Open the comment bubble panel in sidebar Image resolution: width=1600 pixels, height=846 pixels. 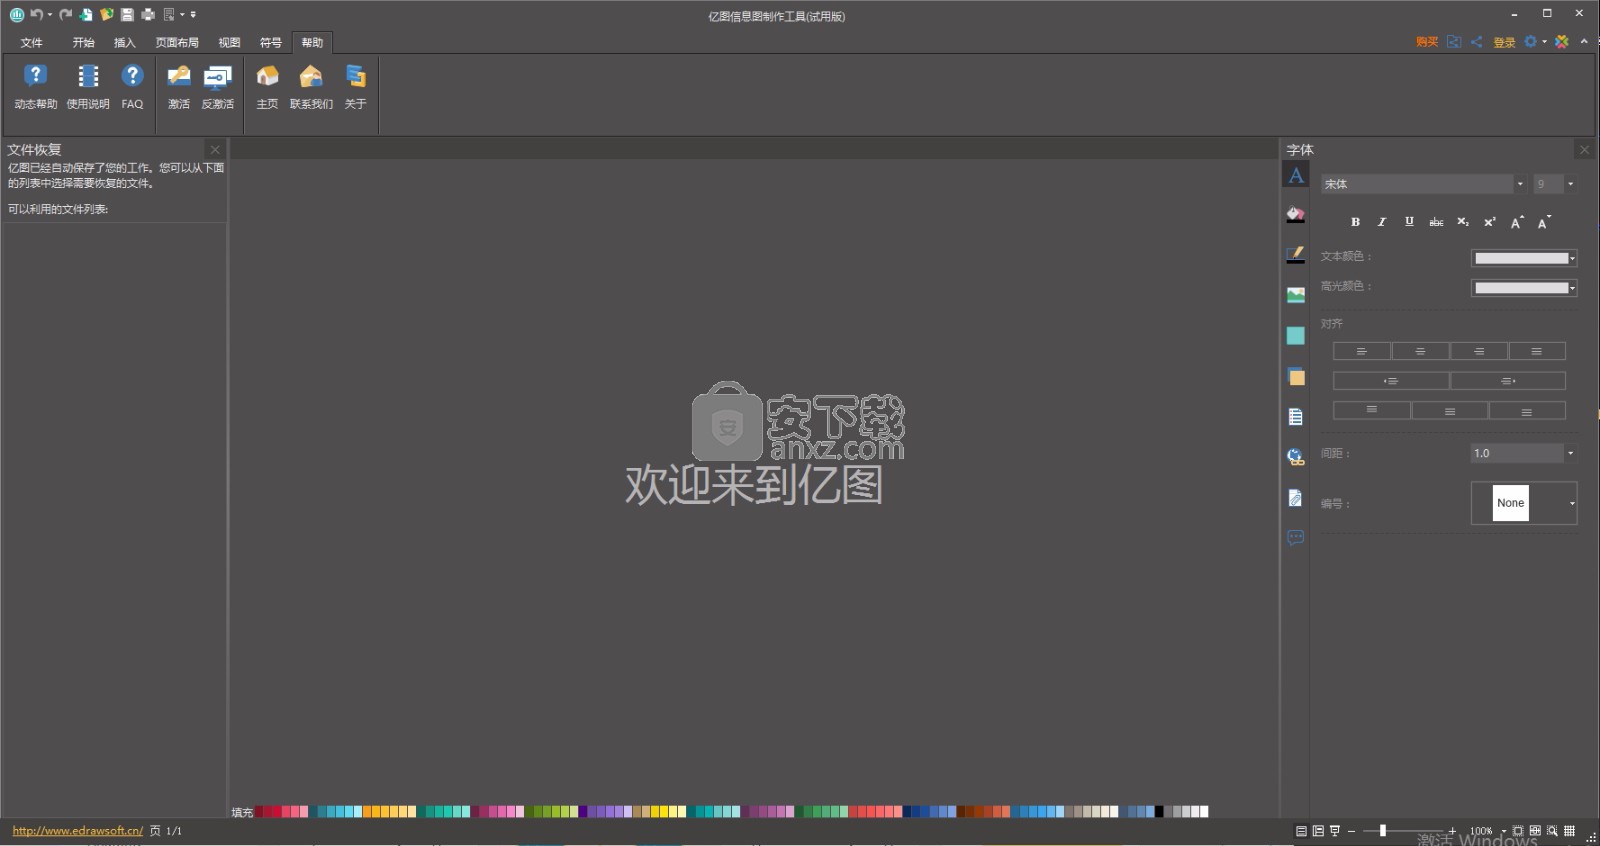click(1296, 538)
